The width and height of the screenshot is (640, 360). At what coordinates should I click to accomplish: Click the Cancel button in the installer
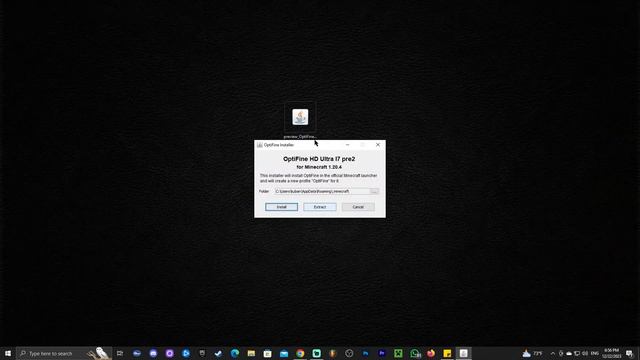click(x=358, y=207)
